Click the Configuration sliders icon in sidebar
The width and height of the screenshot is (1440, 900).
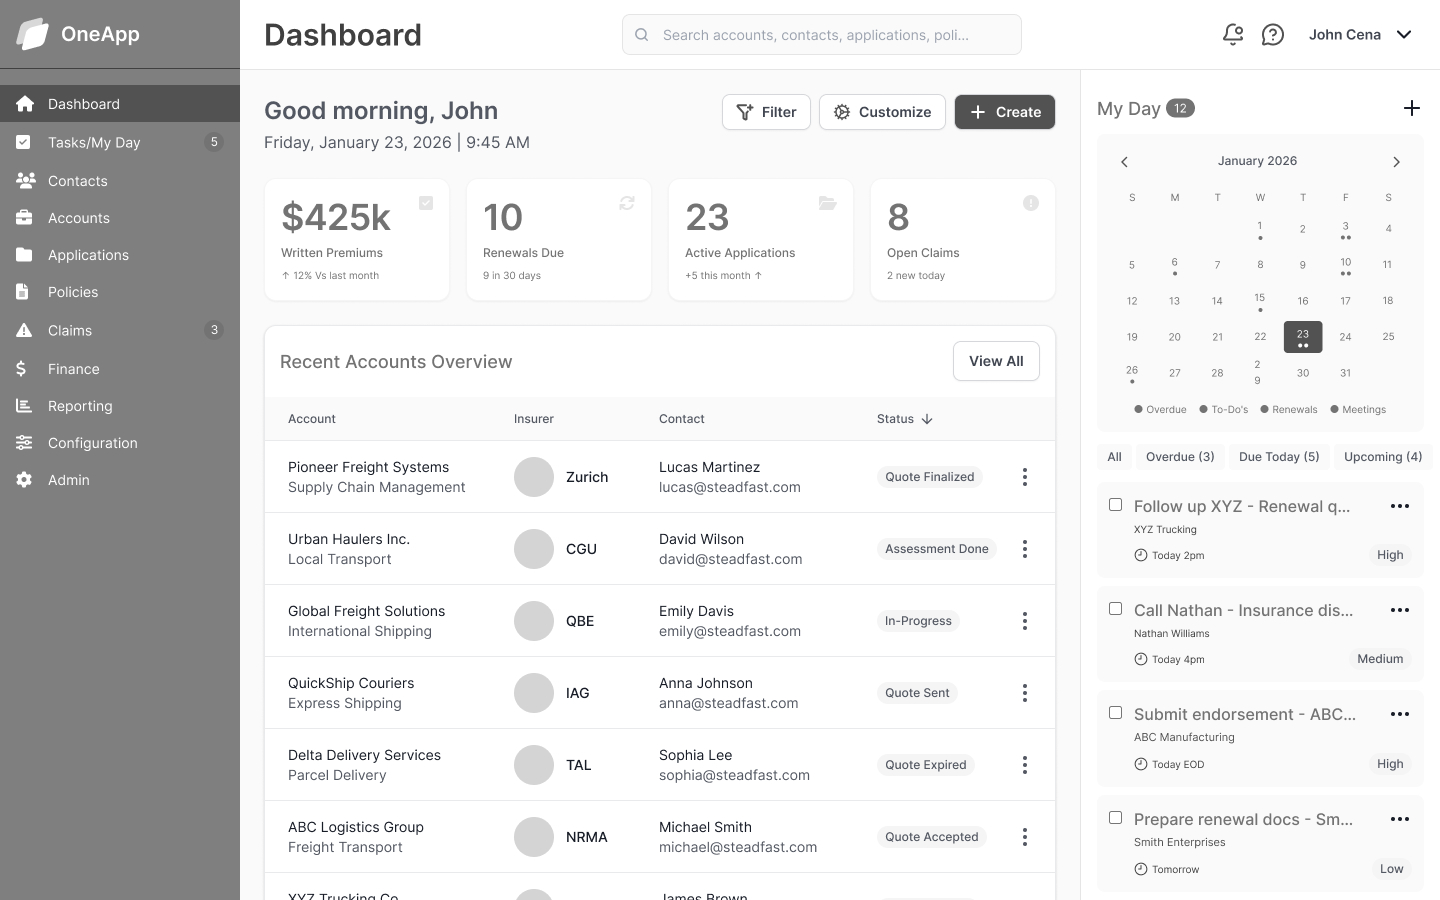[x=25, y=443]
